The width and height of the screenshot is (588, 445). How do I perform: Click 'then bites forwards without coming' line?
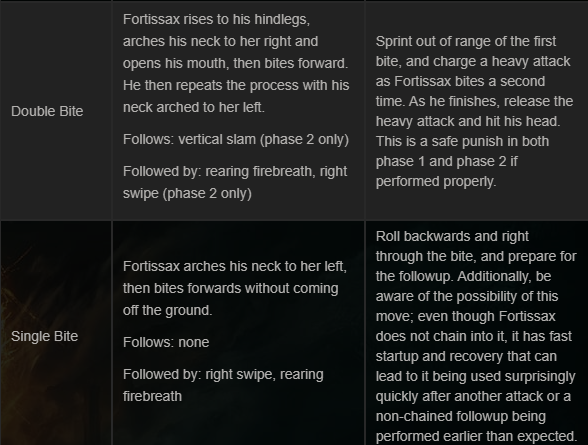pyautogui.click(x=231, y=288)
